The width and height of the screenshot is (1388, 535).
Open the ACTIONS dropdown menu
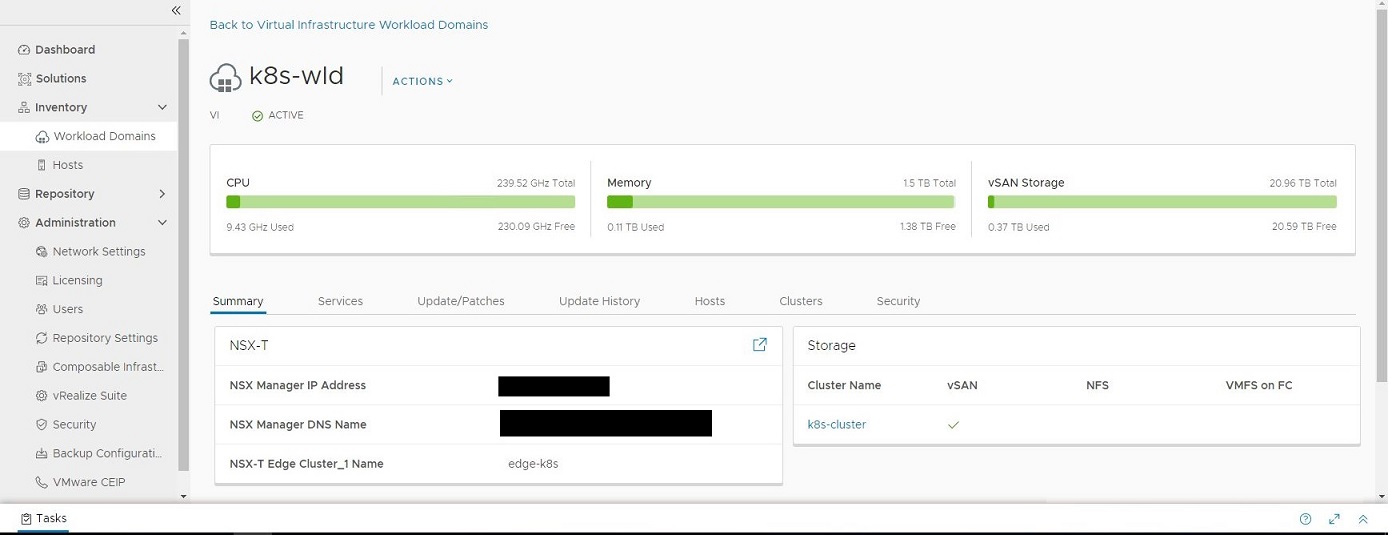point(422,82)
